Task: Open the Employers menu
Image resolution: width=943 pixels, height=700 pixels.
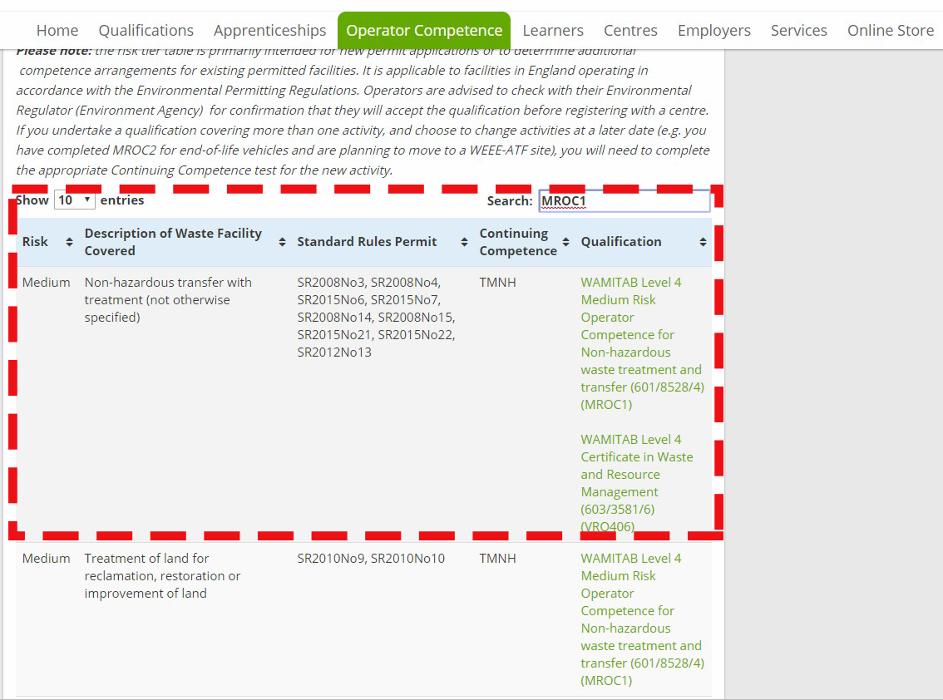Action: 714,30
